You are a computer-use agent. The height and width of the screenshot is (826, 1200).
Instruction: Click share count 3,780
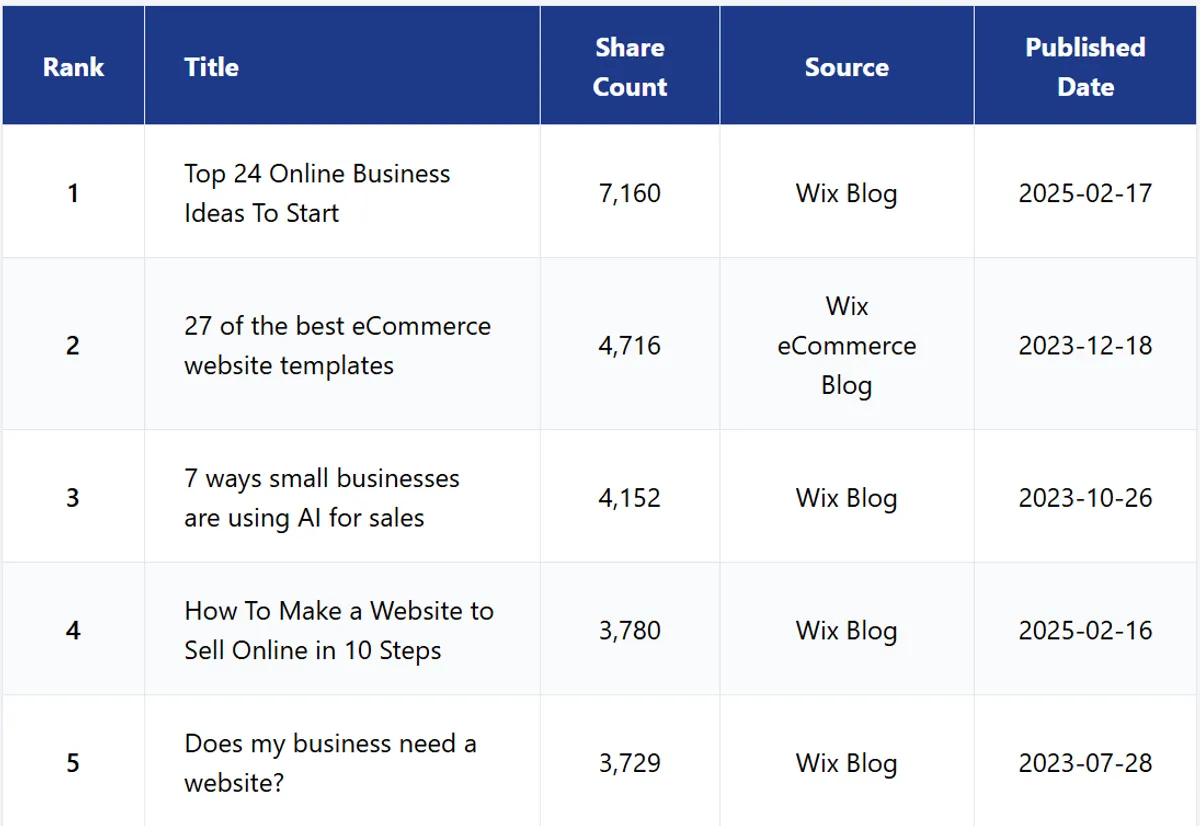630,631
